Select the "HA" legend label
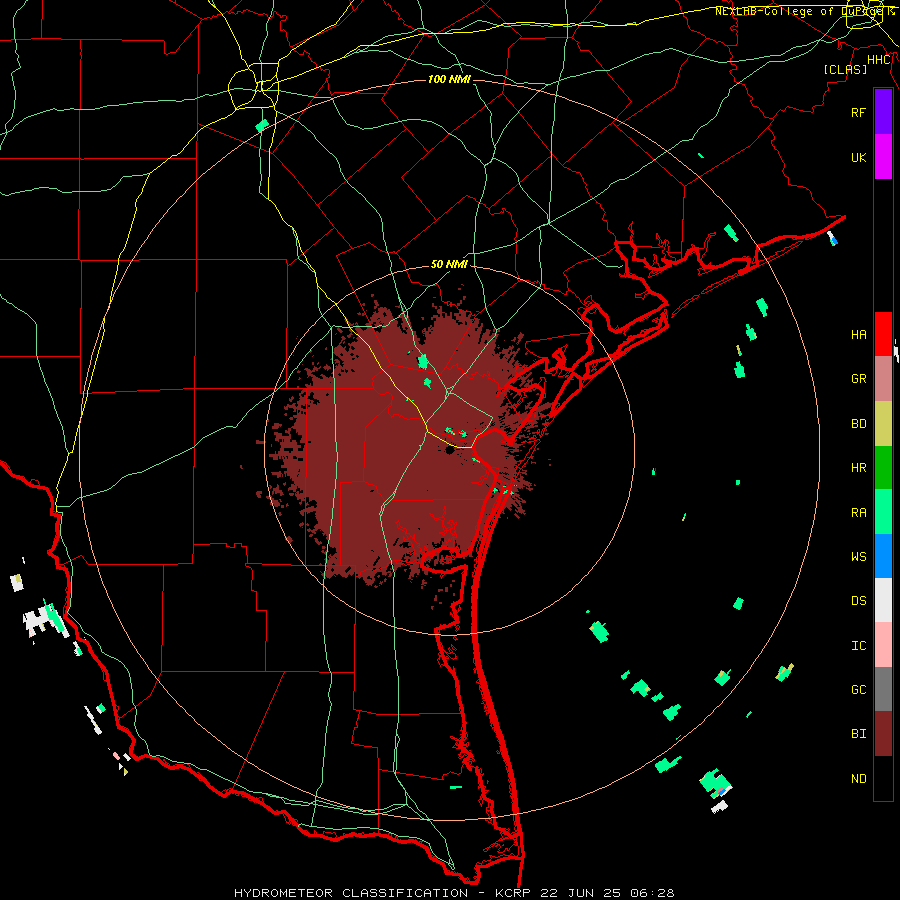 (x=858, y=334)
